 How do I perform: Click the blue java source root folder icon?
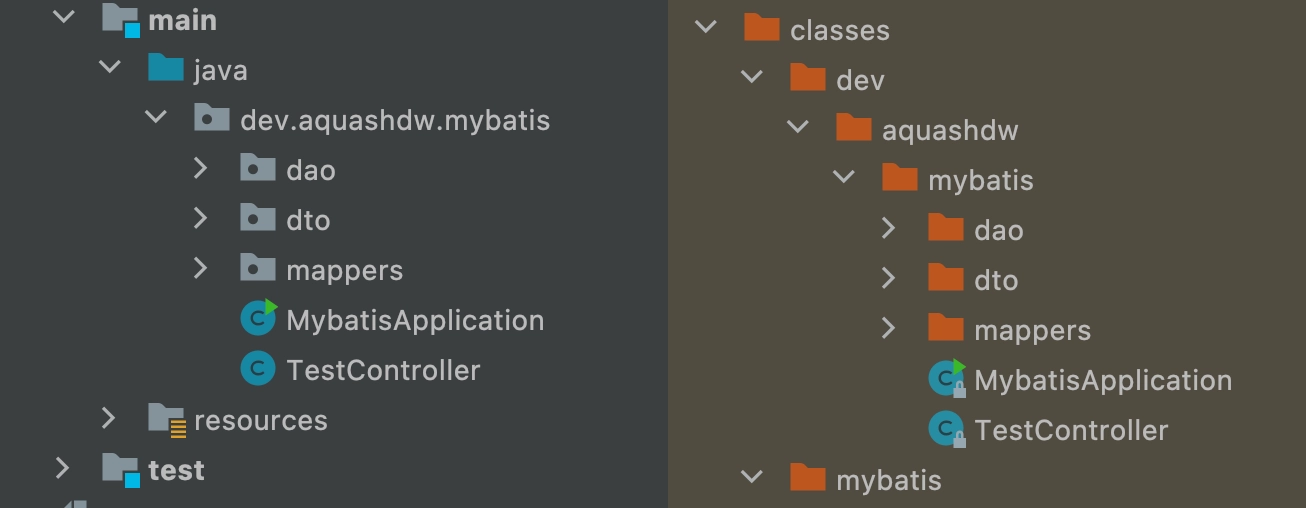coord(166,69)
